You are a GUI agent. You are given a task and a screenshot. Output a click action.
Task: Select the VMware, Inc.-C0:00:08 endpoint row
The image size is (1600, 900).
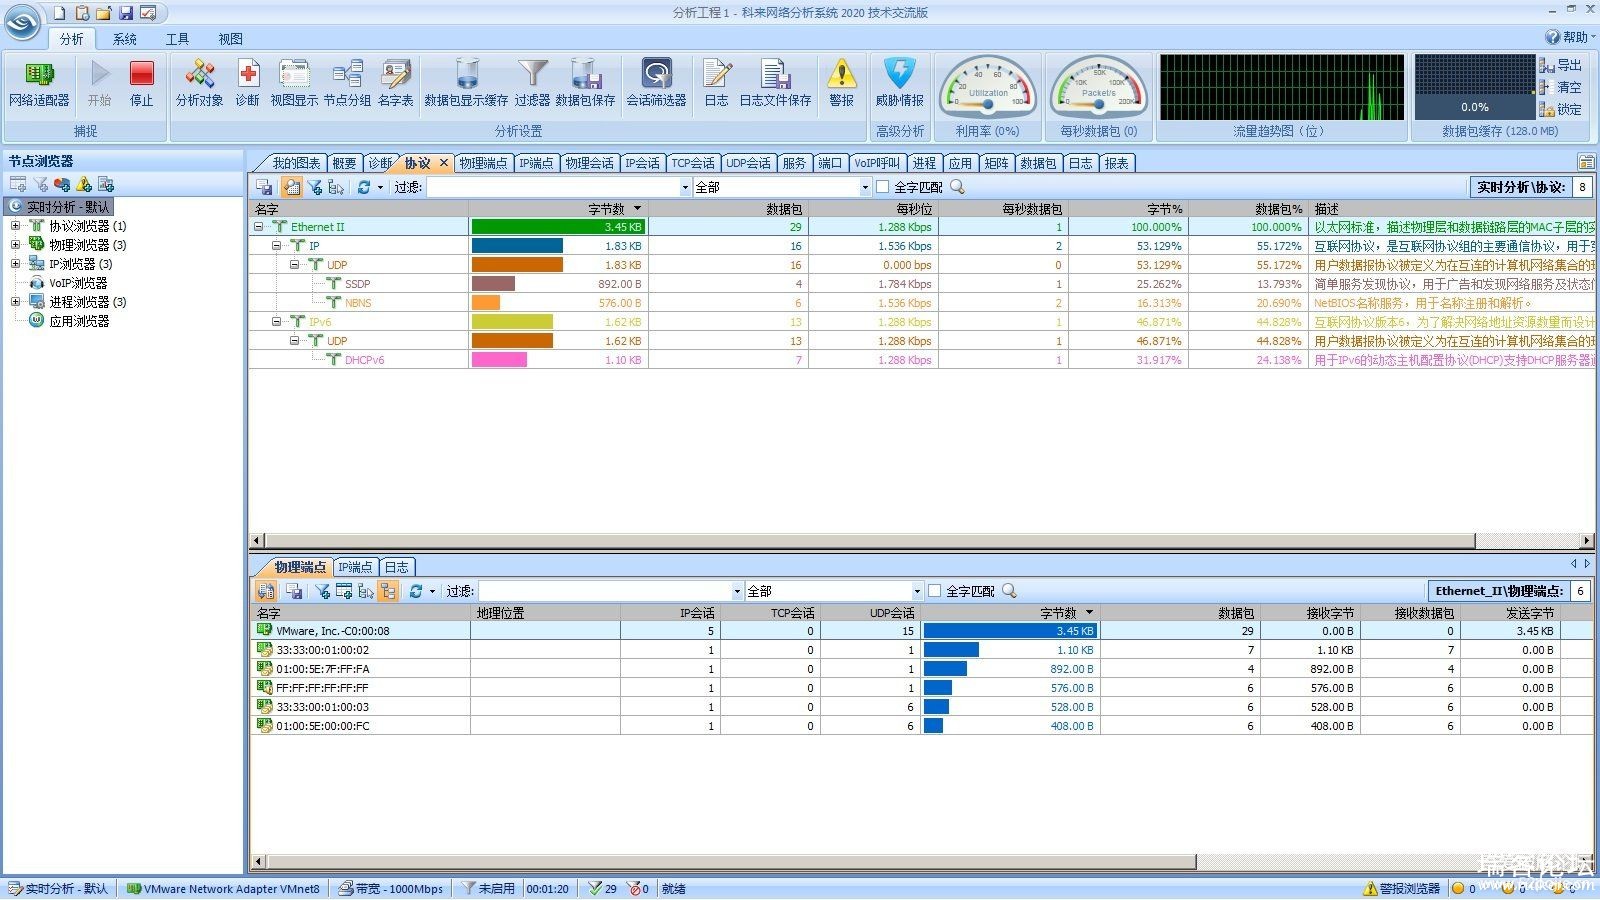click(x=921, y=631)
